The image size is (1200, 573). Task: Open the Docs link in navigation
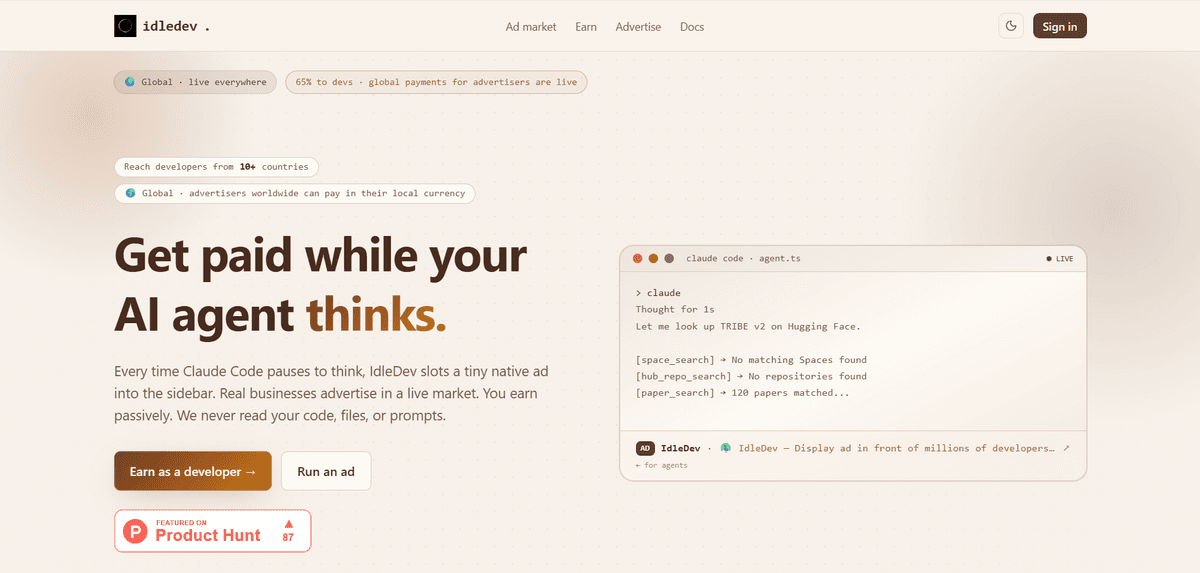(x=692, y=27)
